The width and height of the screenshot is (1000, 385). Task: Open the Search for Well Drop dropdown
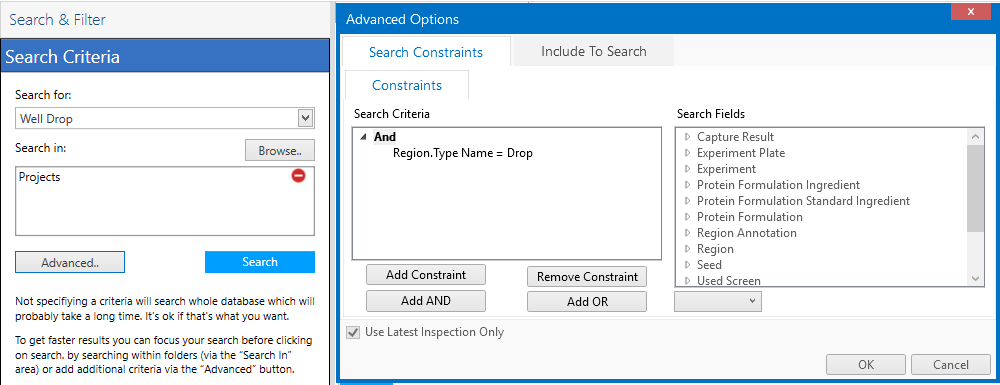305,118
